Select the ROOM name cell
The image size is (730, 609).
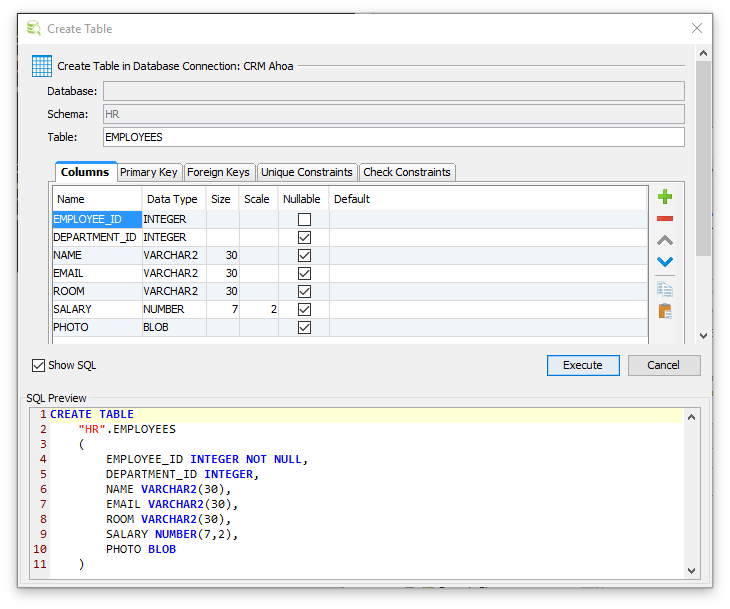click(x=97, y=291)
